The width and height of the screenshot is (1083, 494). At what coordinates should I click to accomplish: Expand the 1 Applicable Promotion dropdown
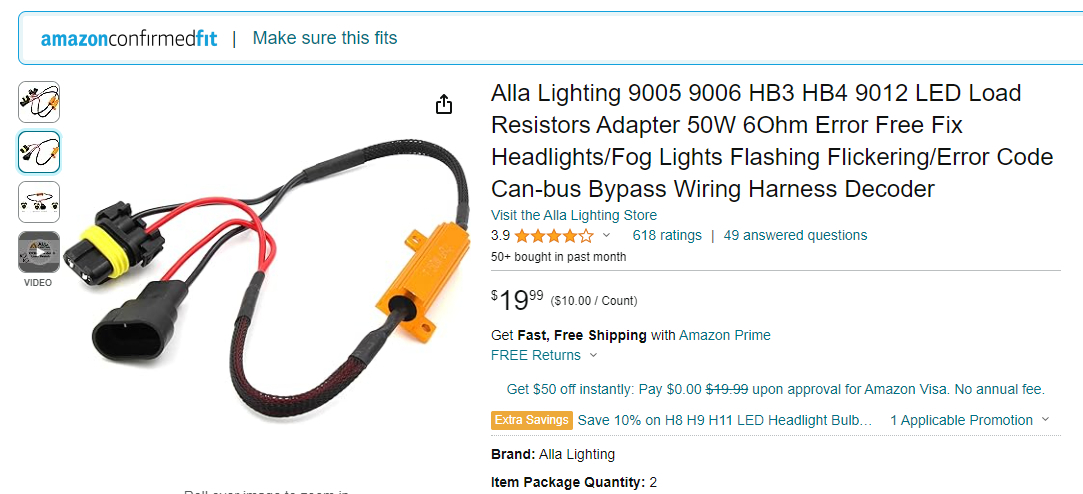click(1045, 420)
